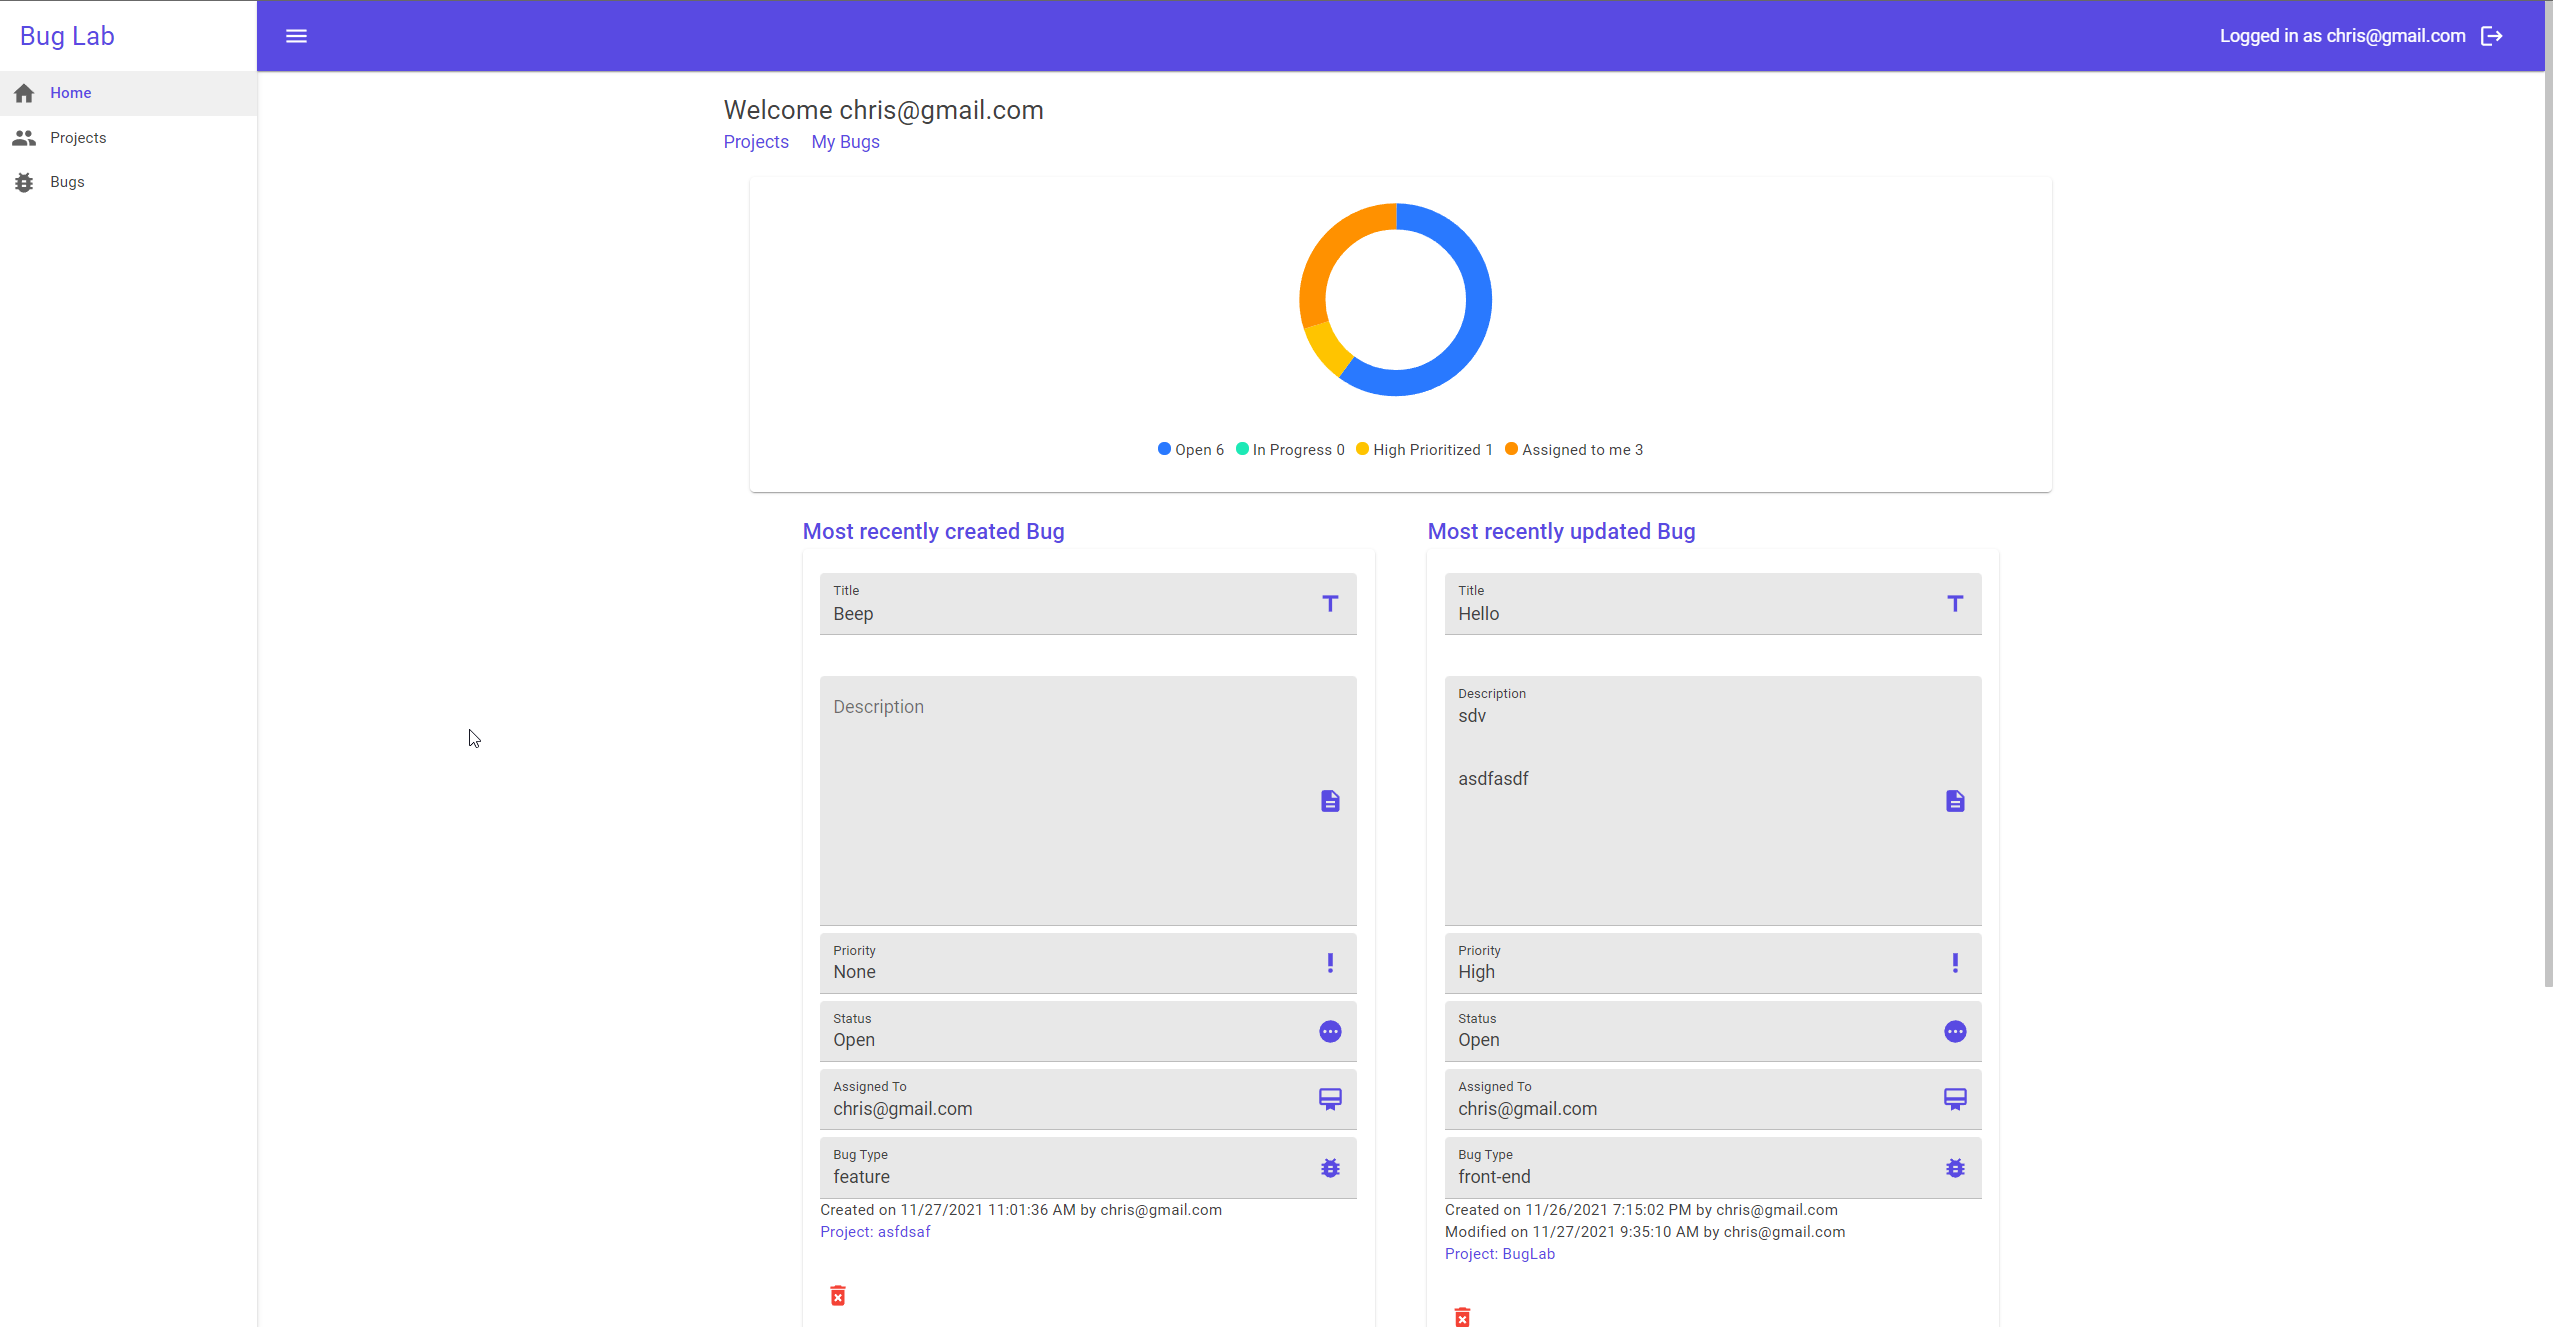Click the status dots icon on Beep bug

[x=1329, y=1031]
